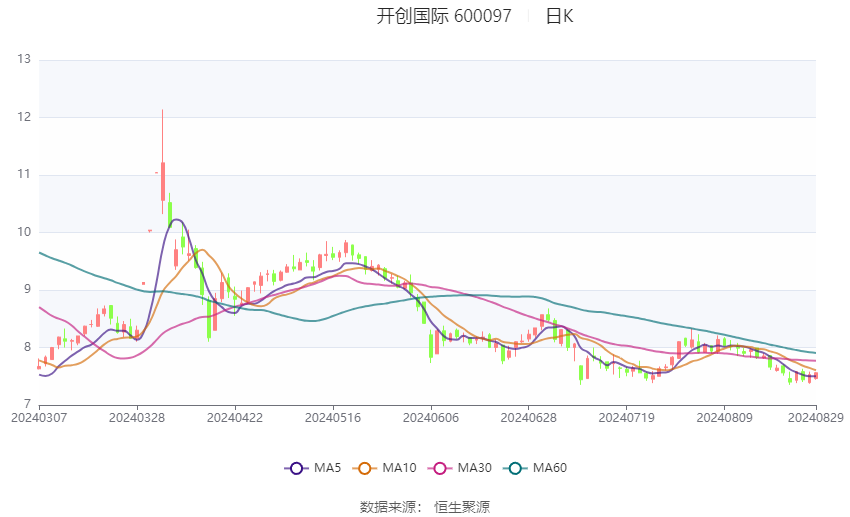Click the y-axis value 9
The width and height of the screenshot is (850, 517).
tap(27, 289)
